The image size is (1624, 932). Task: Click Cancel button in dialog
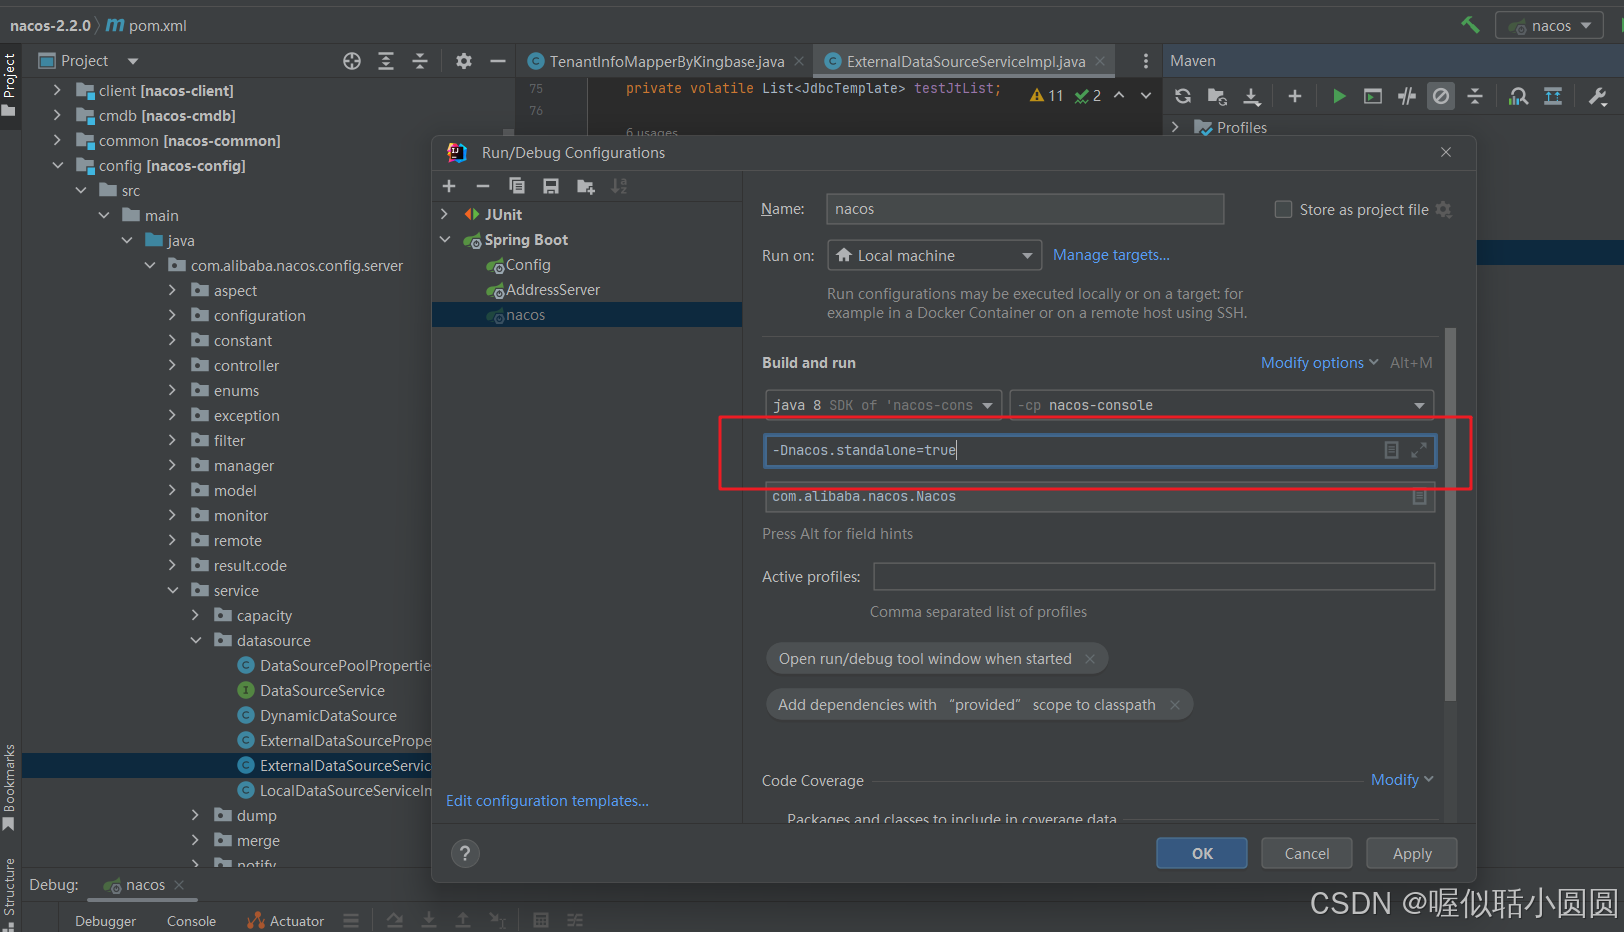1307,853
